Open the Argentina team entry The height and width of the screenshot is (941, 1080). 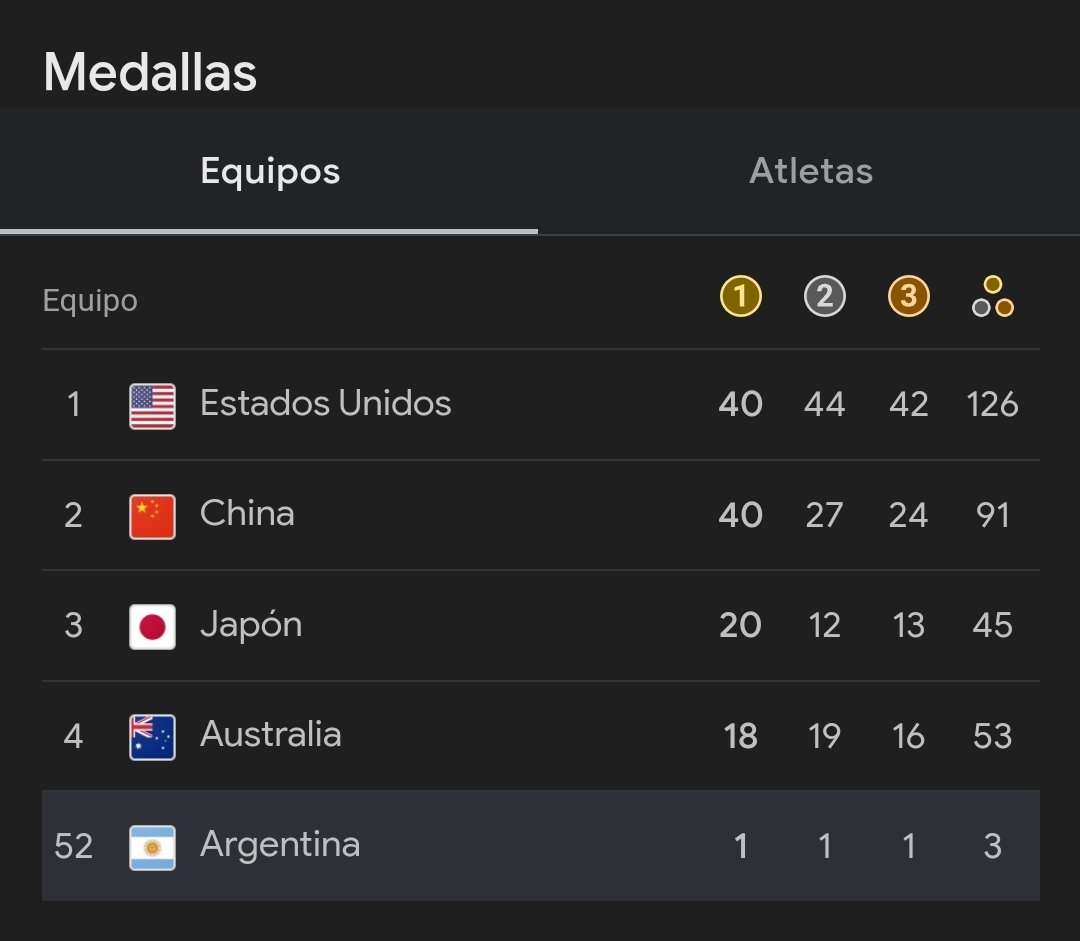[x=280, y=845]
